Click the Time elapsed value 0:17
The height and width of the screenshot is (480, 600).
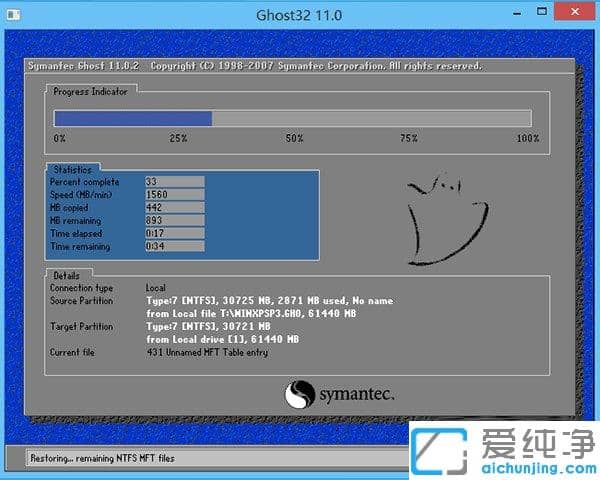[174, 233]
